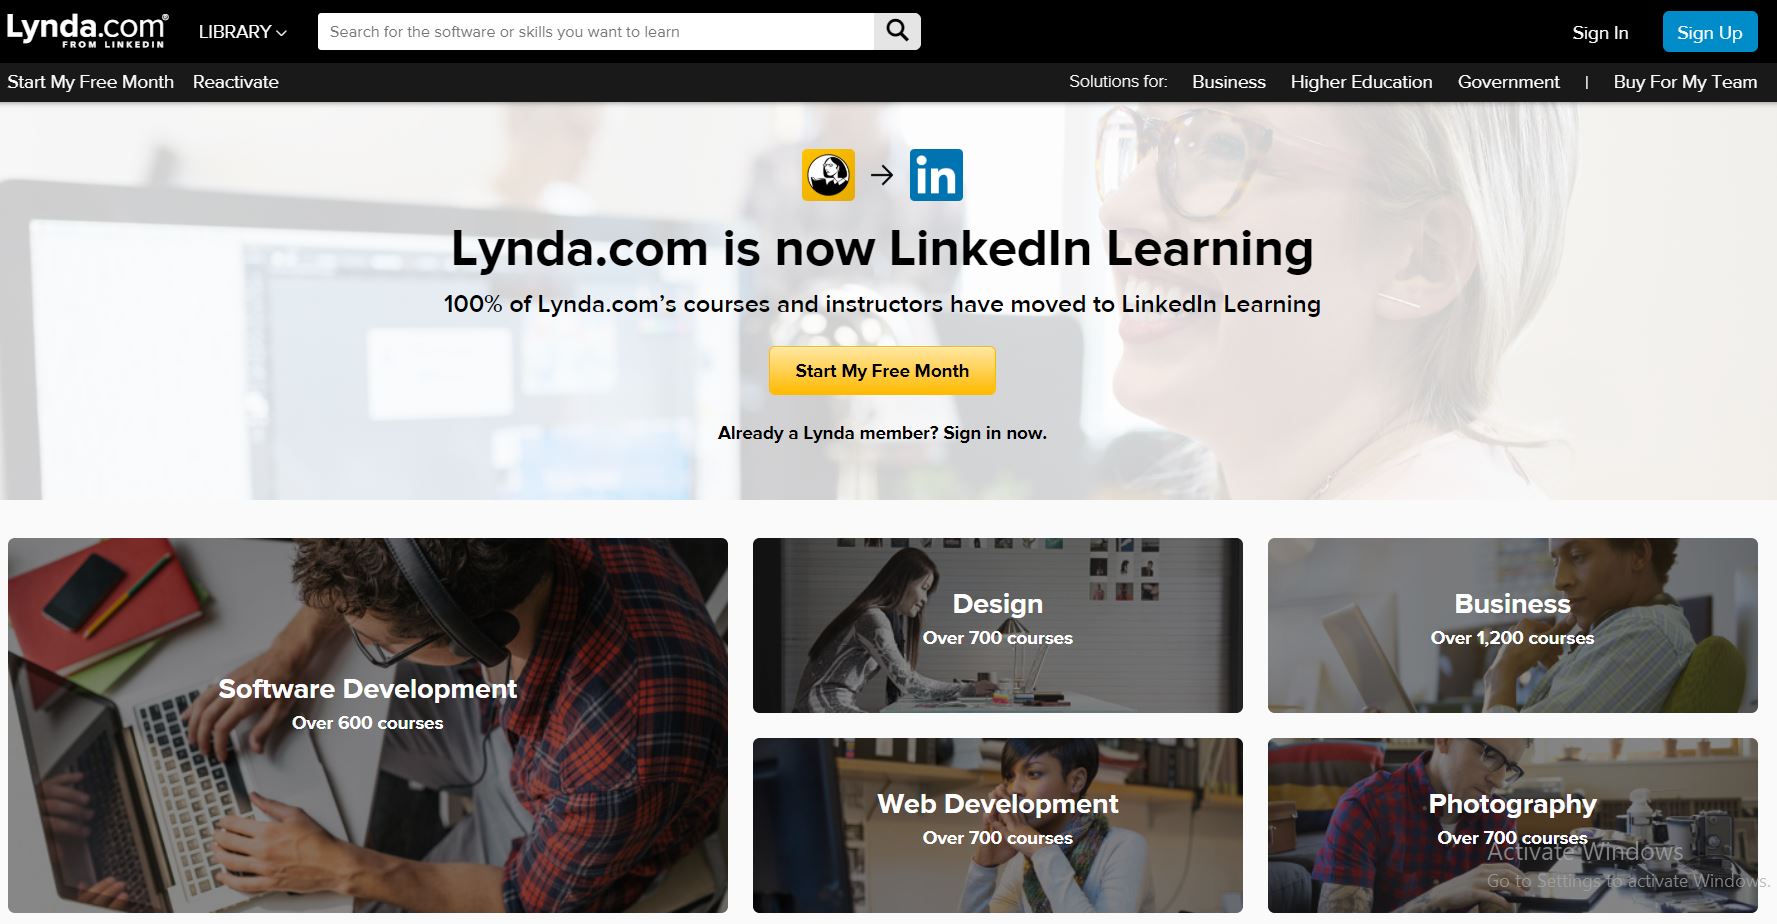Open Business solutions link

[x=1229, y=82]
